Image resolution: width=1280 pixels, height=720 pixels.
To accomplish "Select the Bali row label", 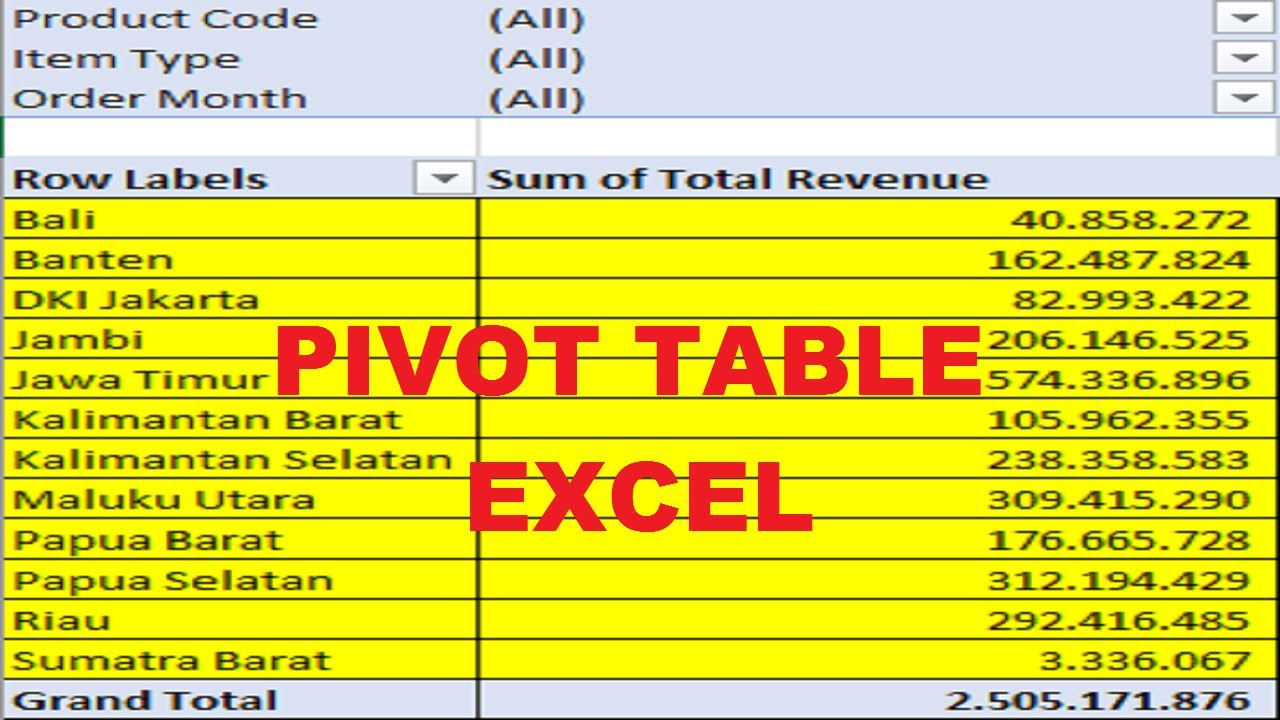I will 240,219.
